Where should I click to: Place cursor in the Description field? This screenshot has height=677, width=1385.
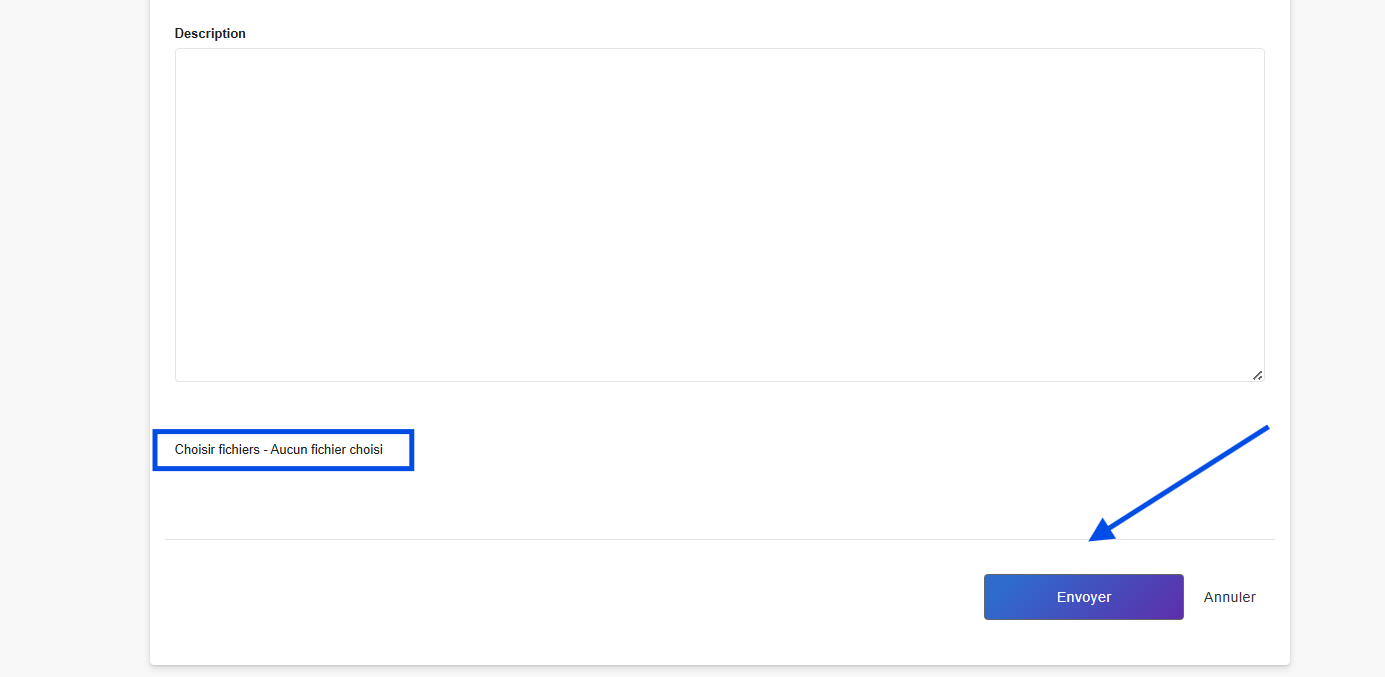pyautogui.click(x=719, y=215)
